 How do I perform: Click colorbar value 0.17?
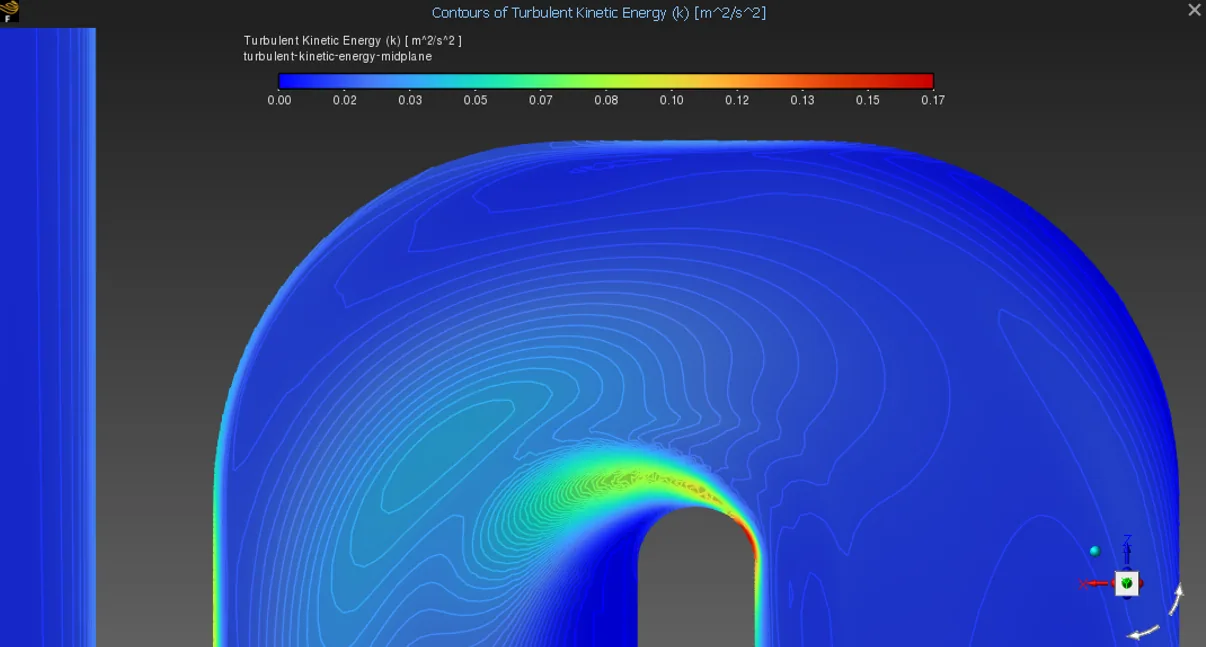(x=933, y=100)
